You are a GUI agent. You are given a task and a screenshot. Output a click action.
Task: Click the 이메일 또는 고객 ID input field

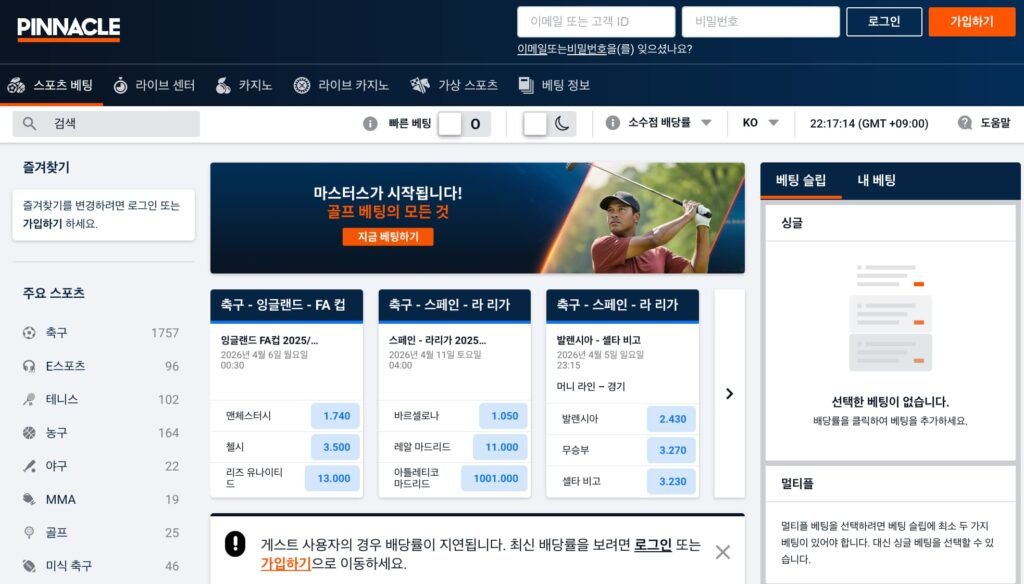coord(596,21)
